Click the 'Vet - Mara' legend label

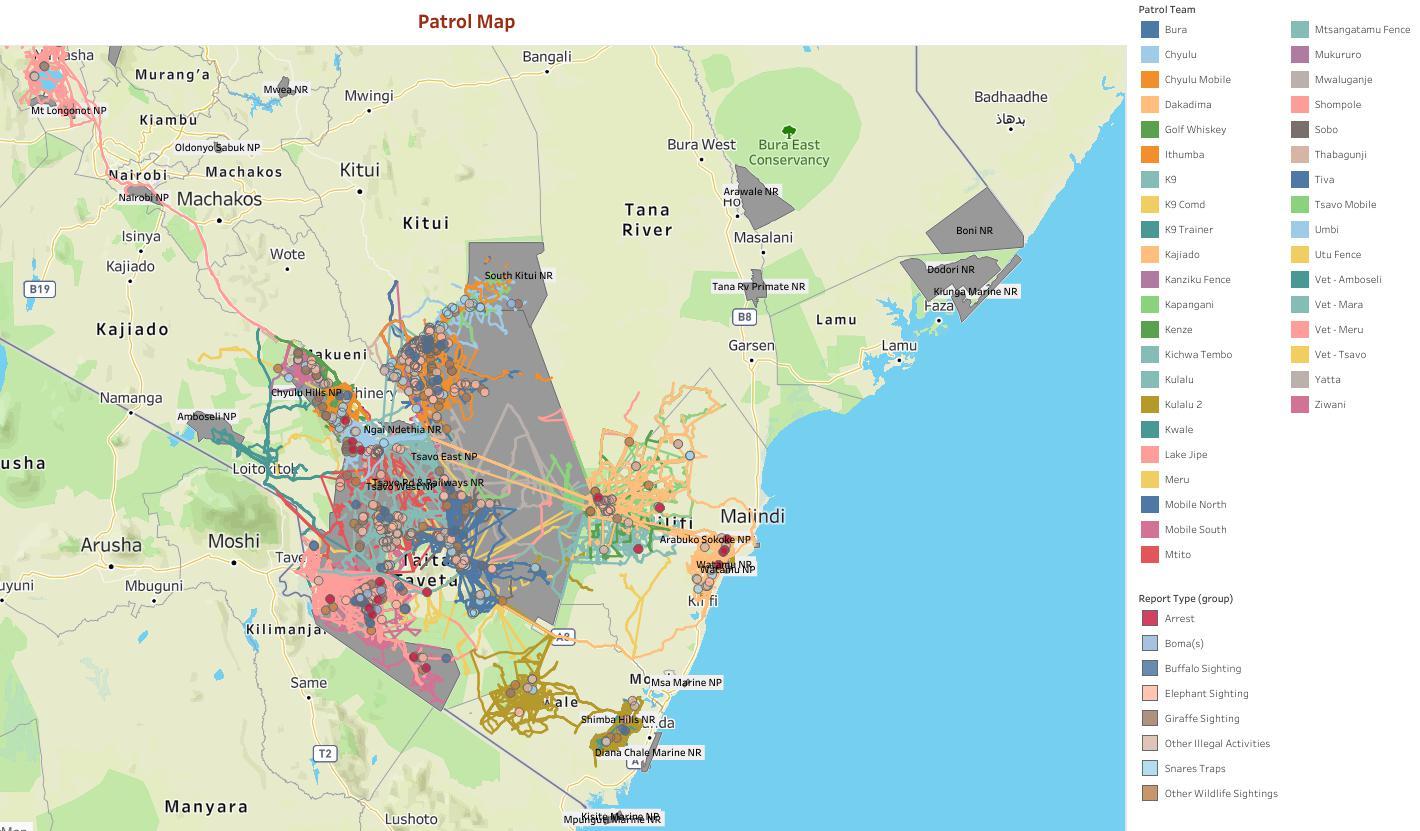[x=1338, y=305]
